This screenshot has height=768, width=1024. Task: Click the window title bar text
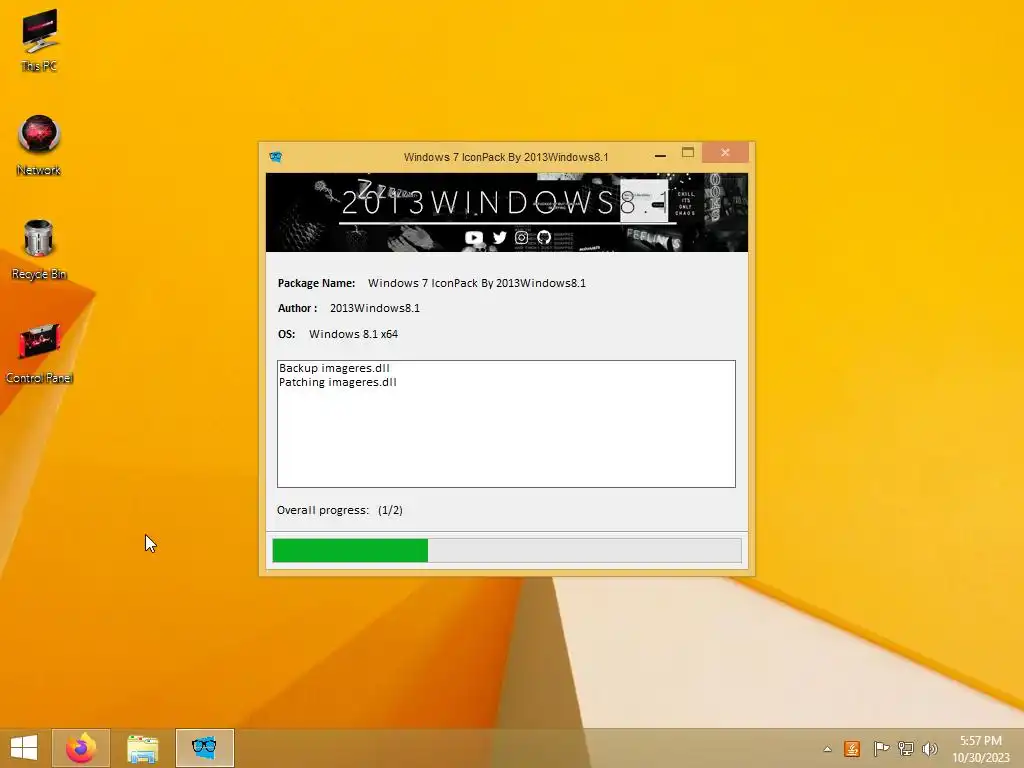[x=506, y=157]
